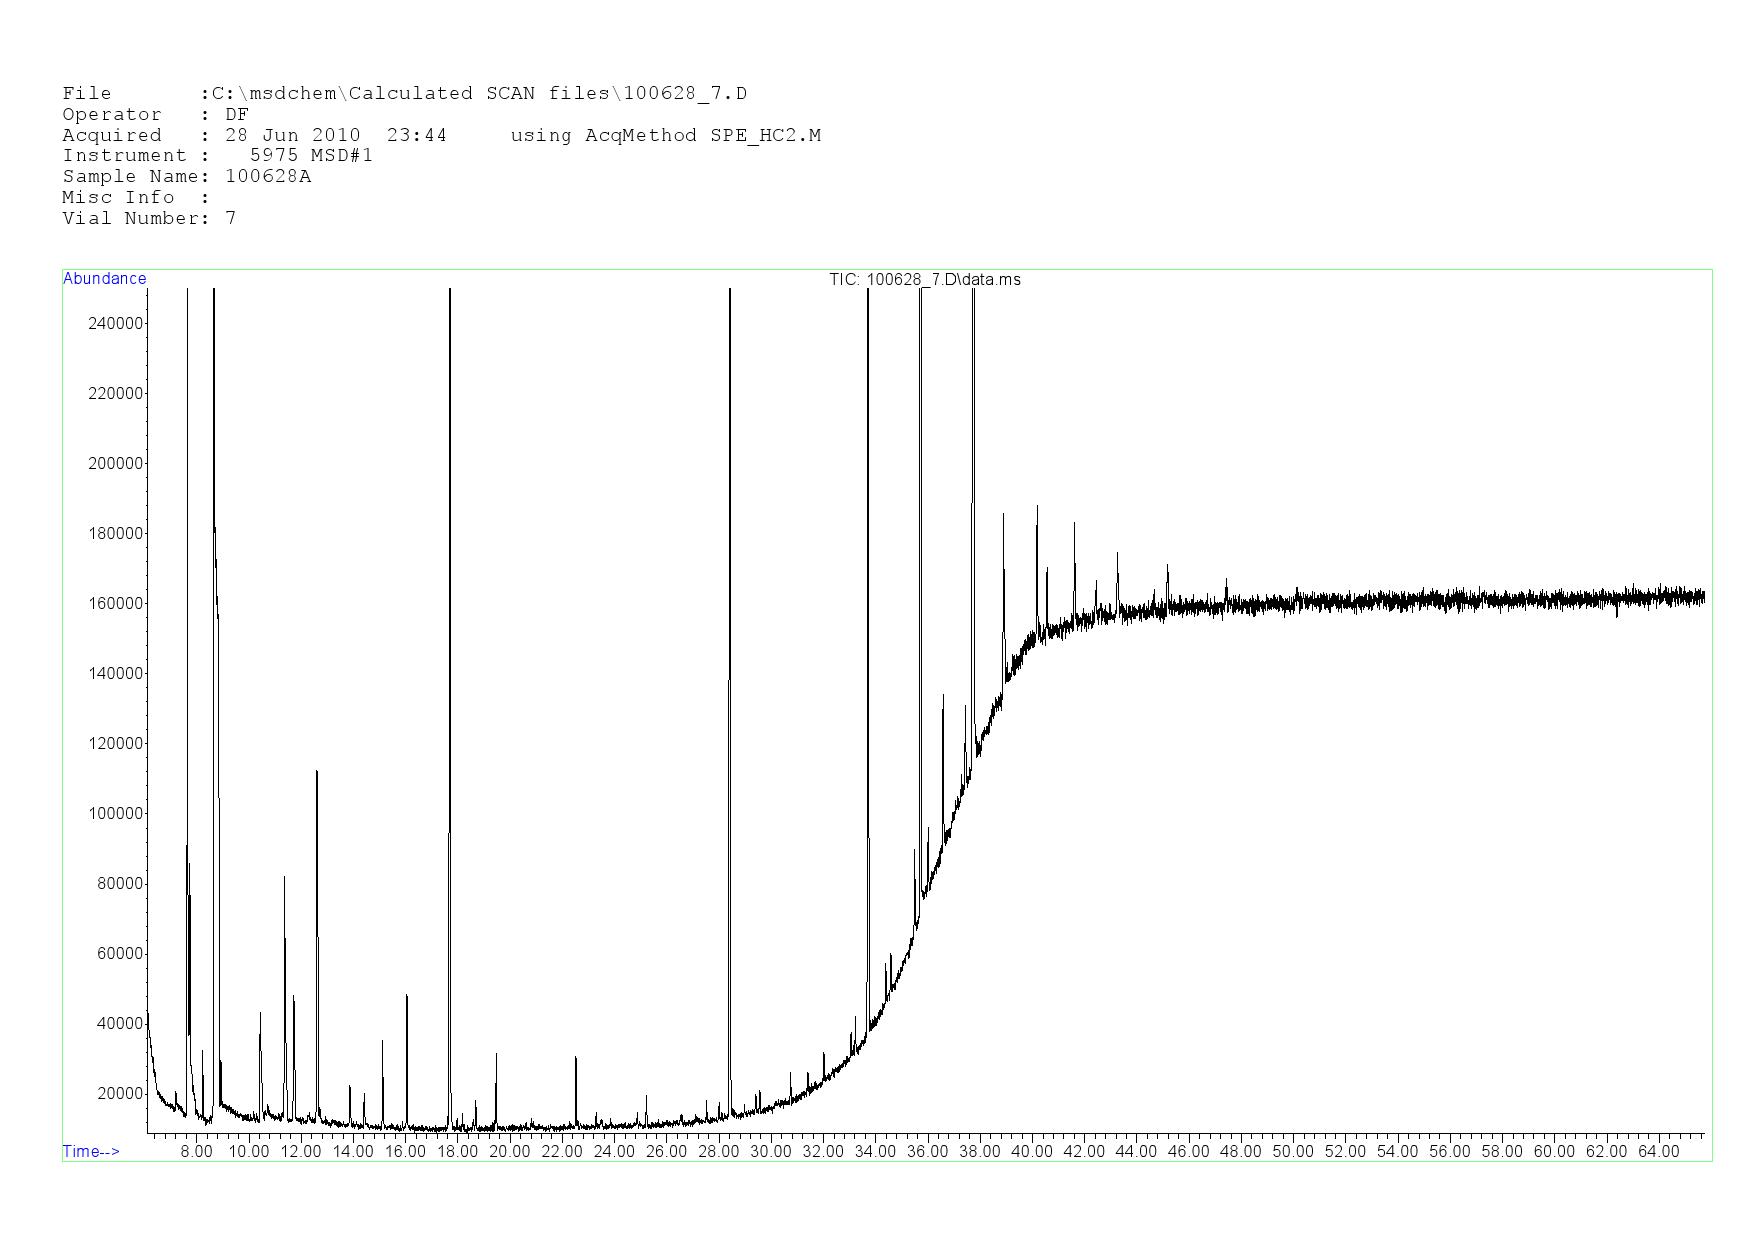1754x1240 pixels.
Task: Click the Abundance y-axis label
Action: [104, 279]
